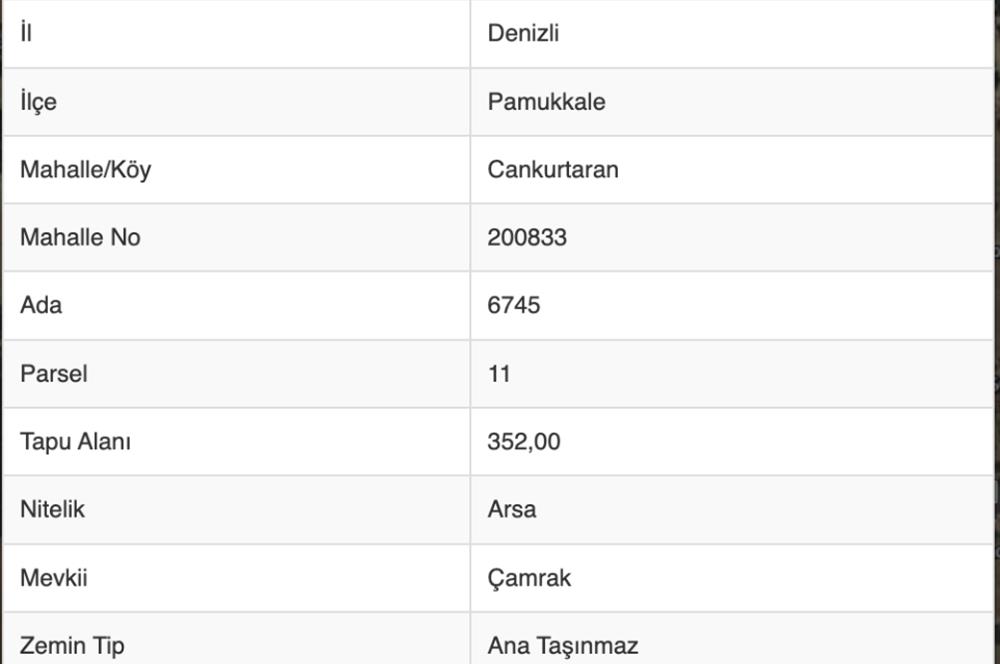The height and width of the screenshot is (664, 1000).
Task: Click the Mahalle No label
Action: click(80, 238)
